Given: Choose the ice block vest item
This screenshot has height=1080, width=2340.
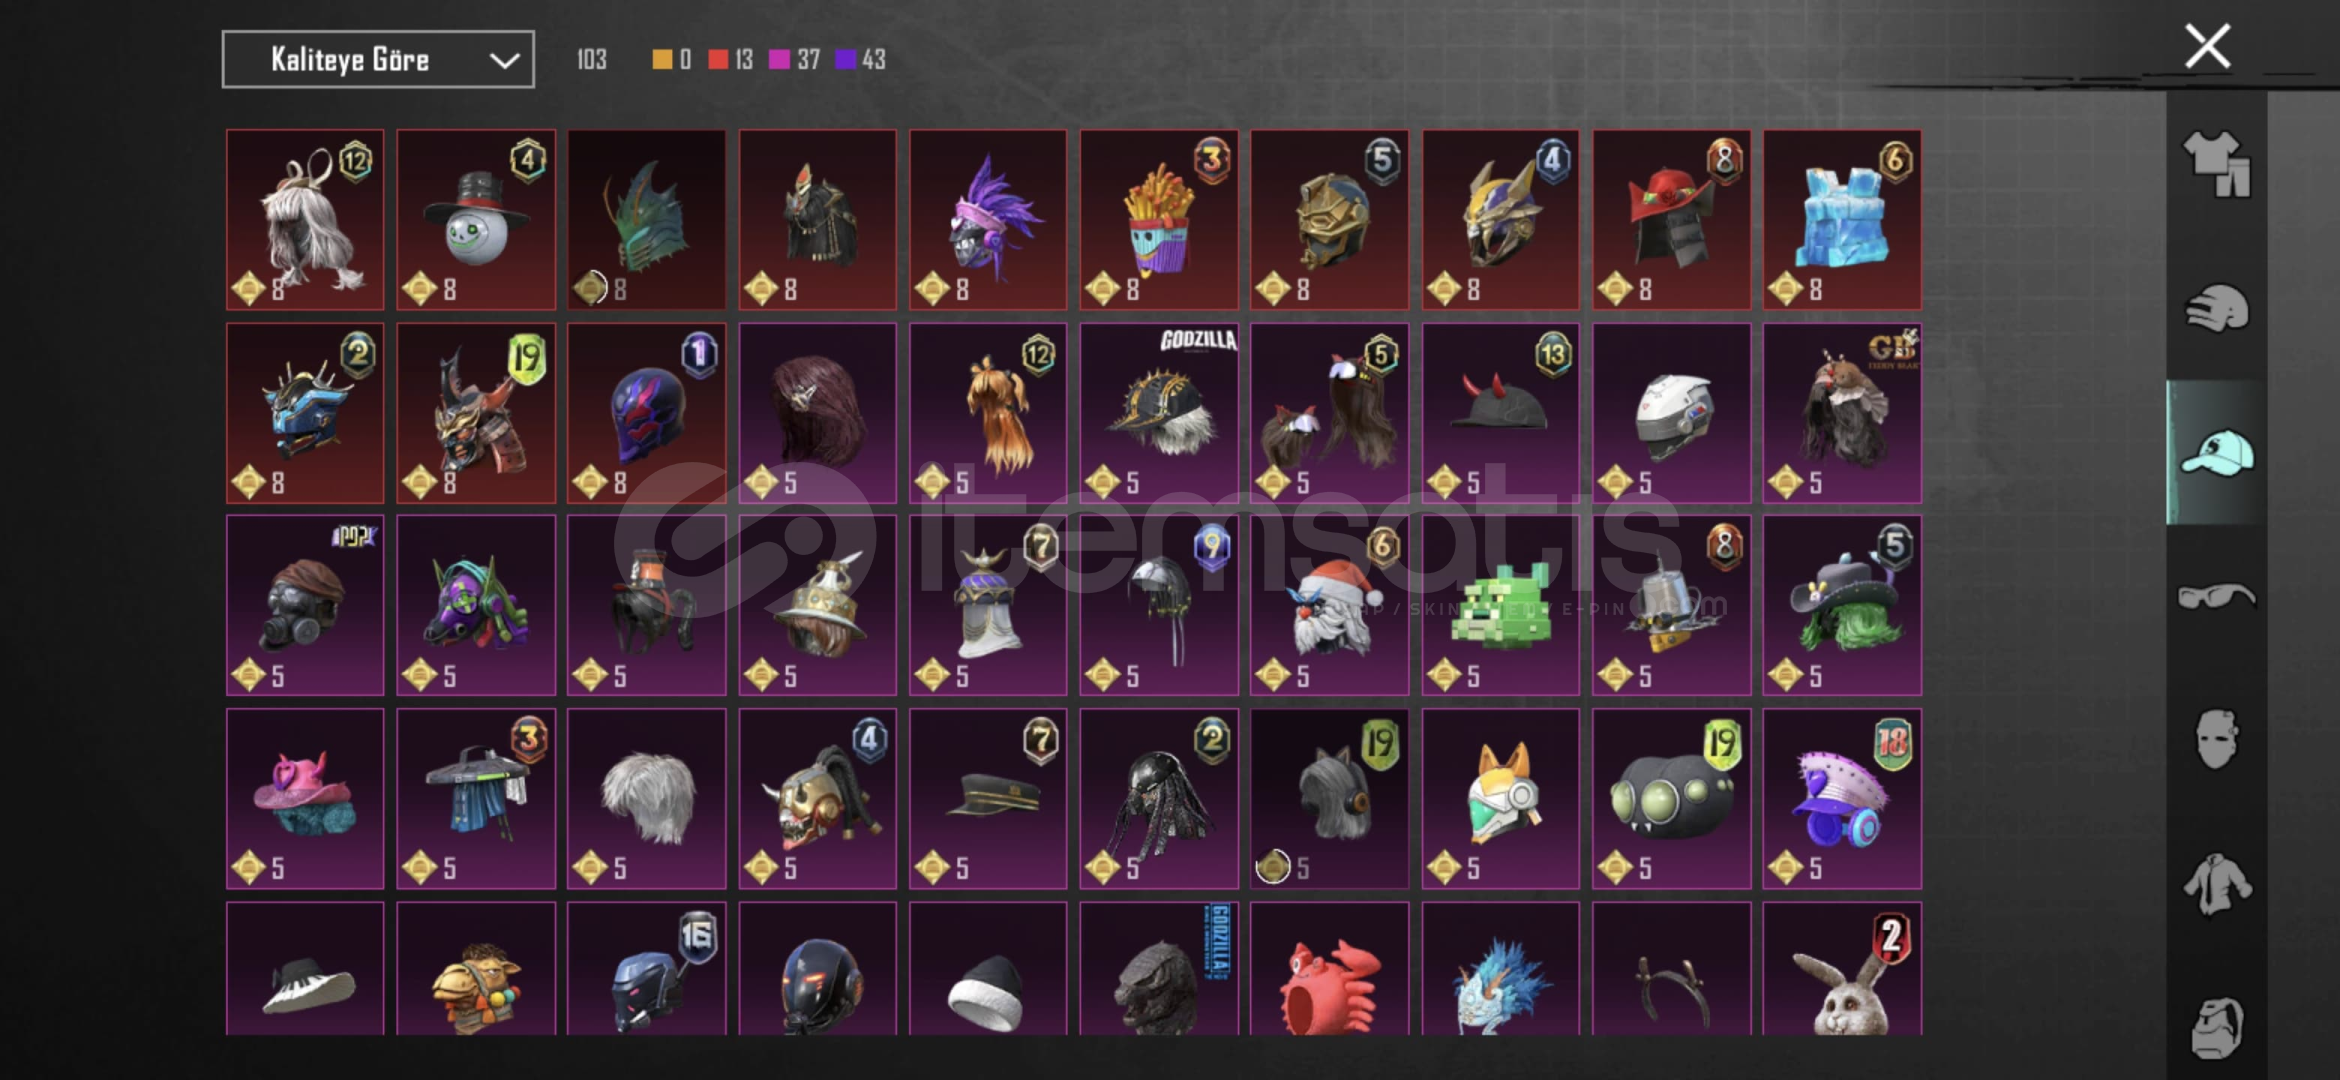Looking at the screenshot, I should [1842, 219].
